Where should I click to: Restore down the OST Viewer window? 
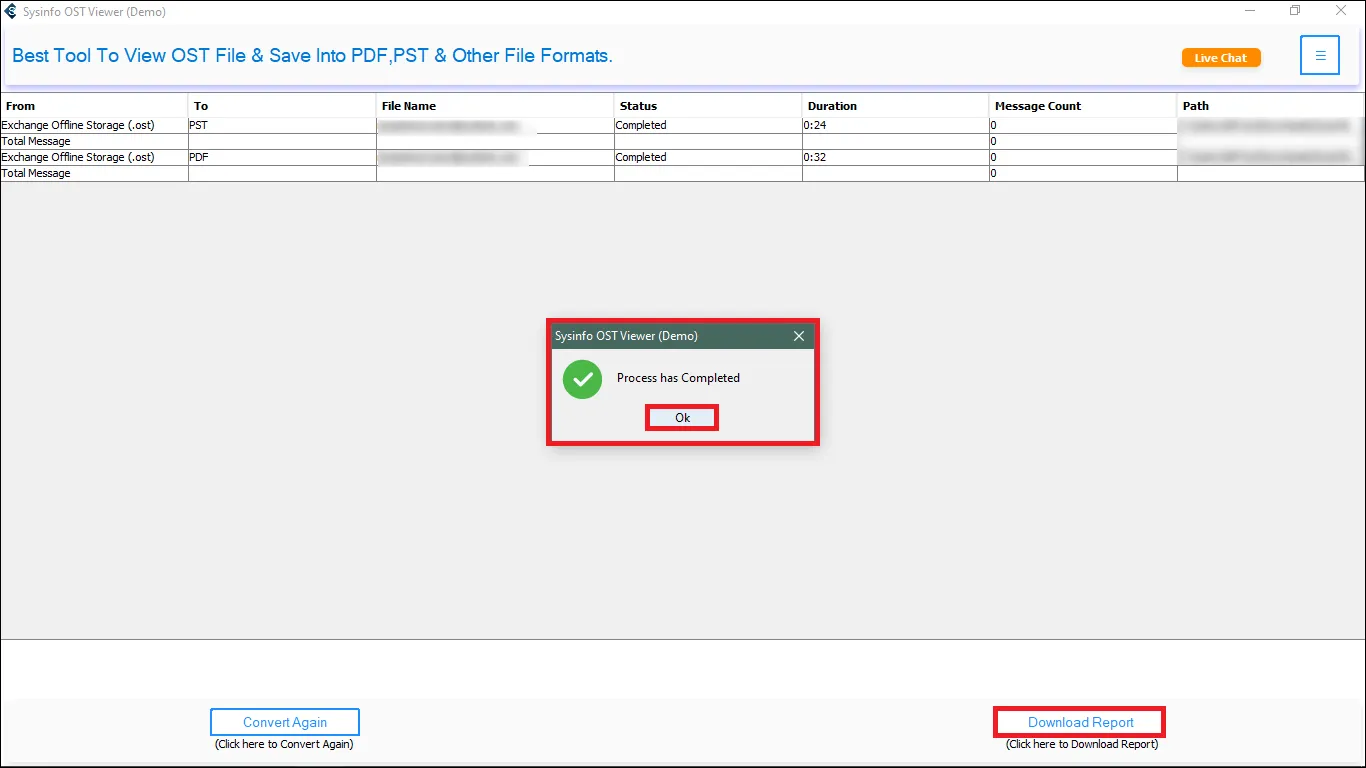click(1295, 12)
